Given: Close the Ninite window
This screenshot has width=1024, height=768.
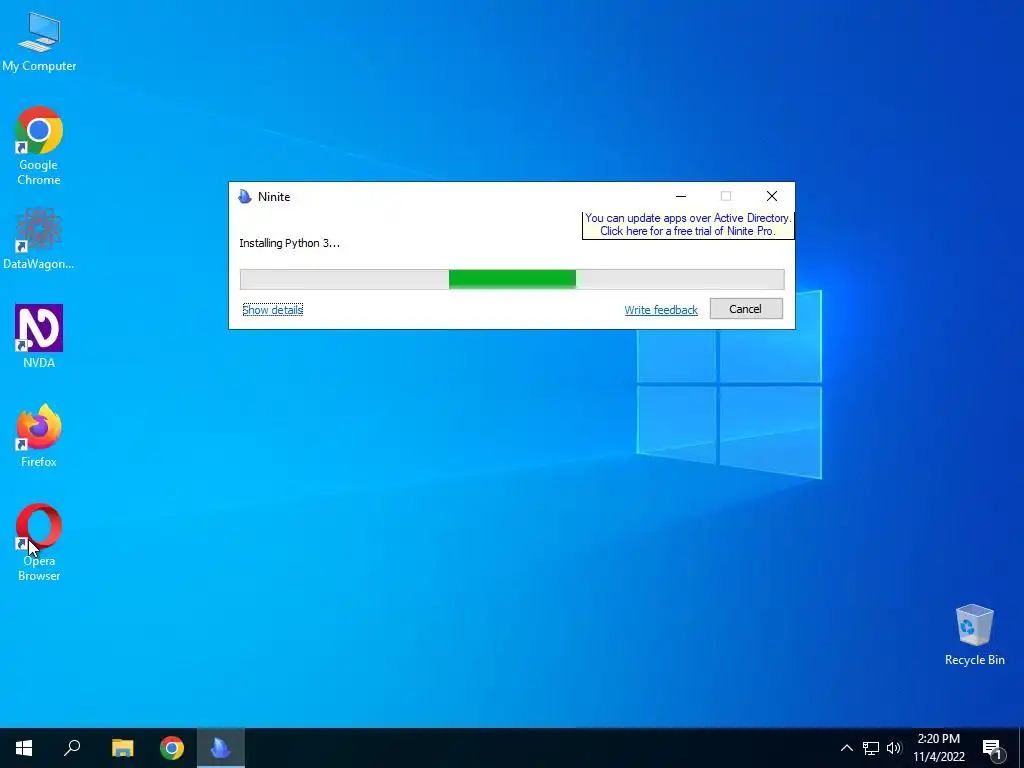Looking at the screenshot, I should (772, 196).
